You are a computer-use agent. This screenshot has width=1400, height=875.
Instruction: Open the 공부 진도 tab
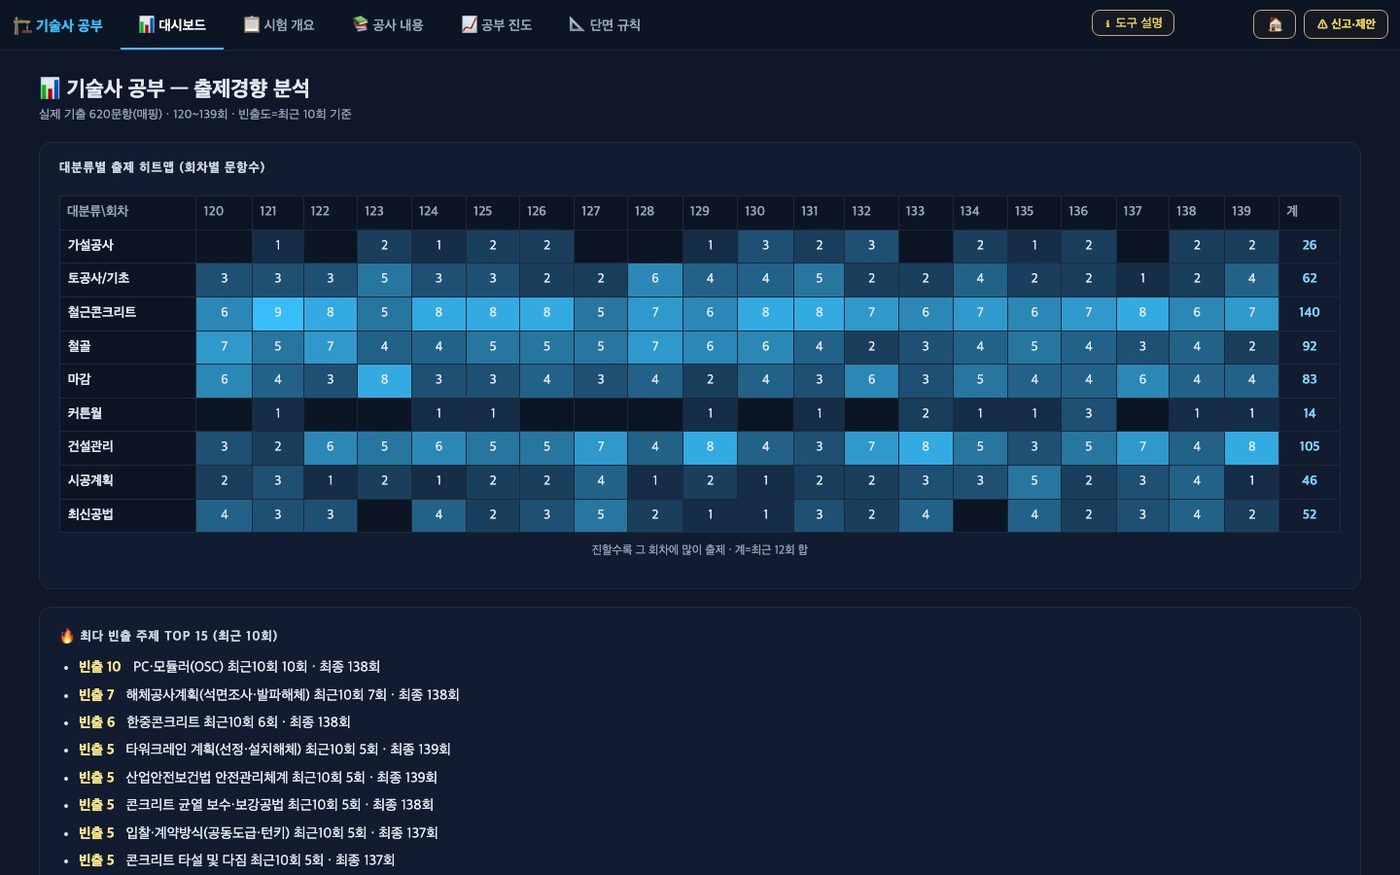(496, 25)
